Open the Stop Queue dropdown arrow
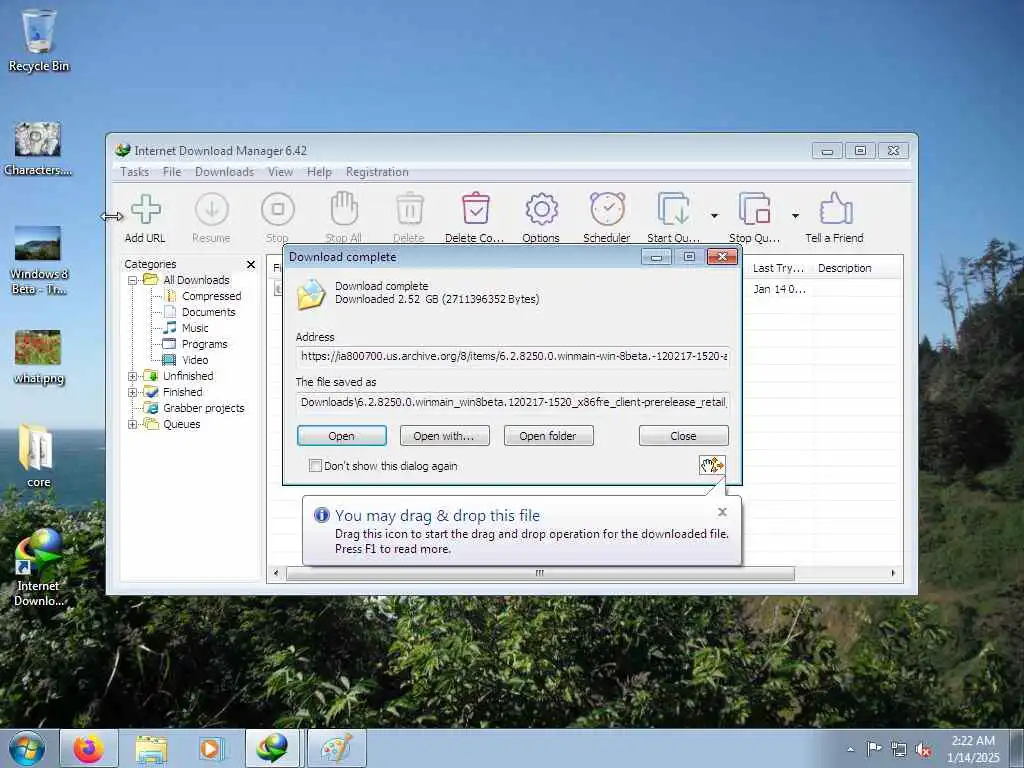 [x=795, y=216]
